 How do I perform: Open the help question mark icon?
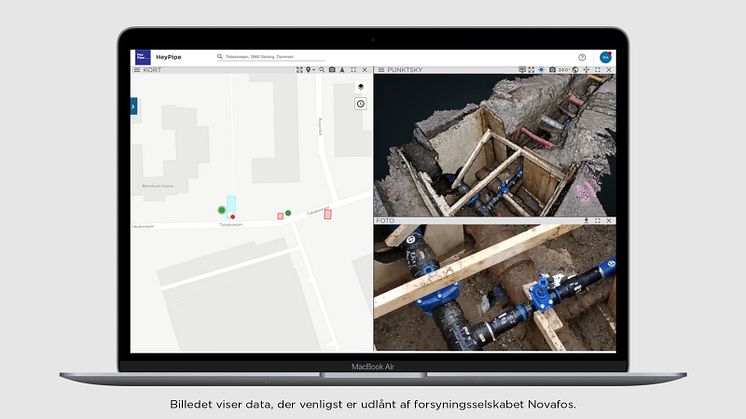[582, 58]
